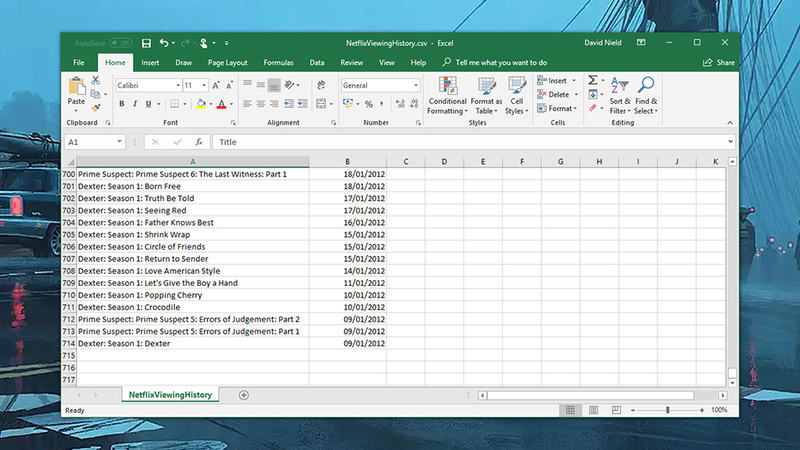The height and width of the screenshot is (450, 800).
Task: Click column B header
Action: click(x=347, y=162)
